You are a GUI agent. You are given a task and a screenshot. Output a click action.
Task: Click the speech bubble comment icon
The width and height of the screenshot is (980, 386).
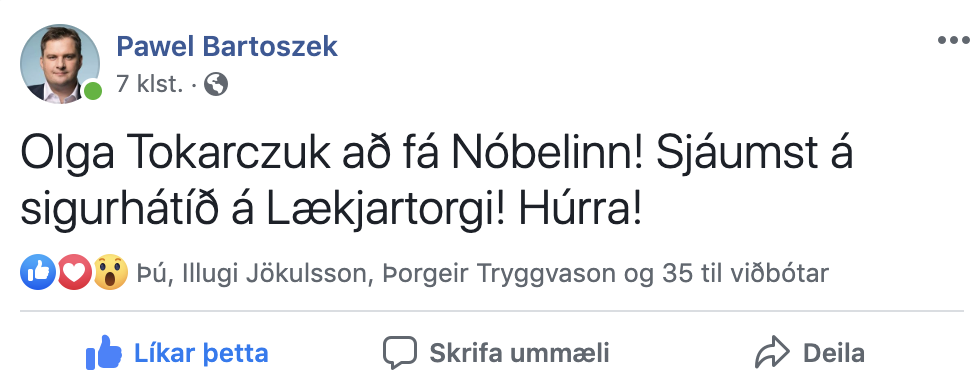pos(399,353)
